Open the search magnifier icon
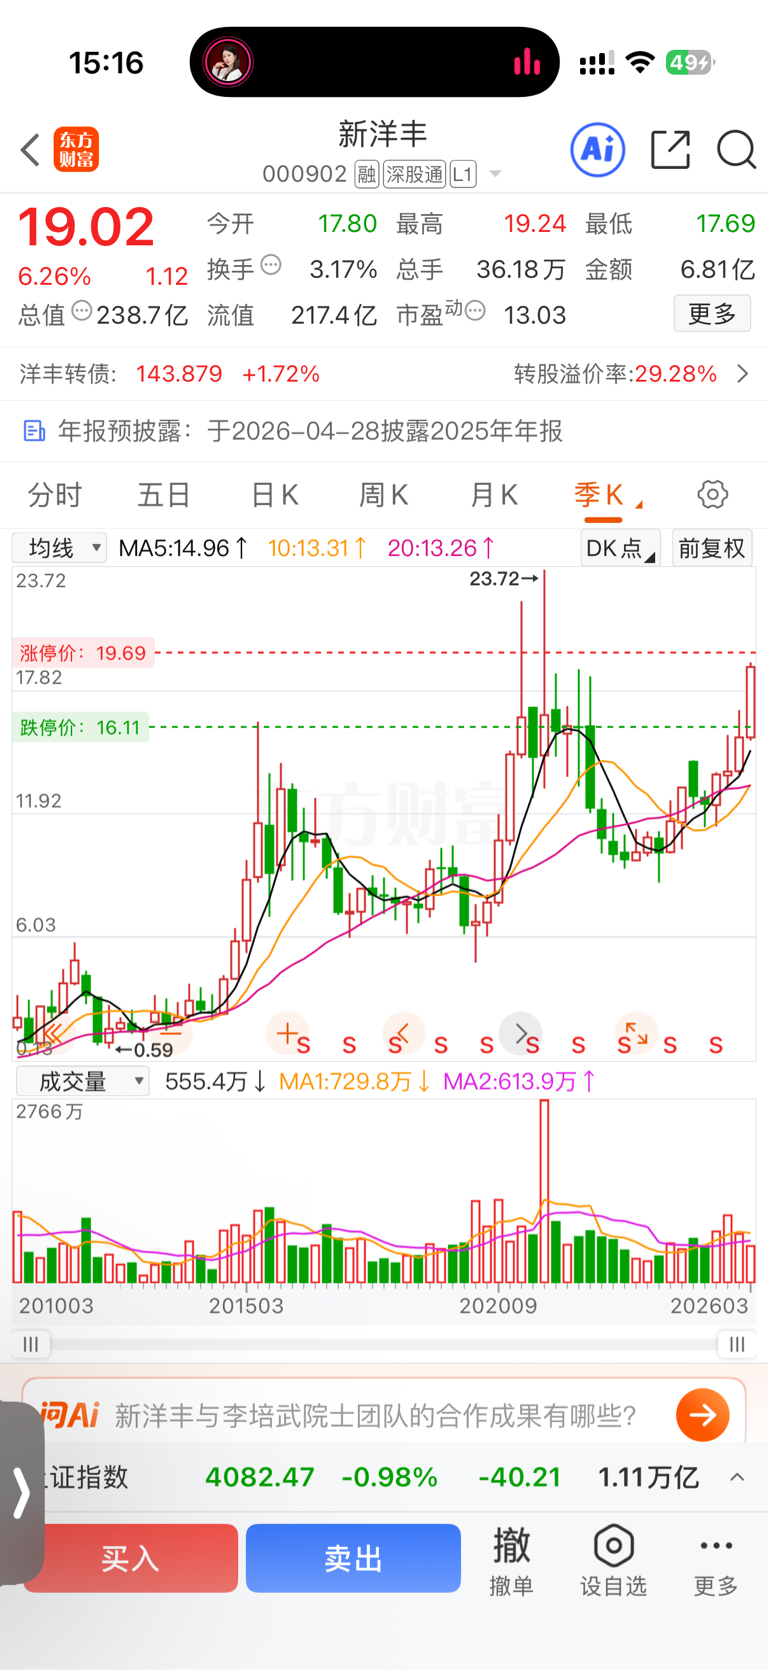Viewport: 768px width, 1670px height. coord(736,150)
